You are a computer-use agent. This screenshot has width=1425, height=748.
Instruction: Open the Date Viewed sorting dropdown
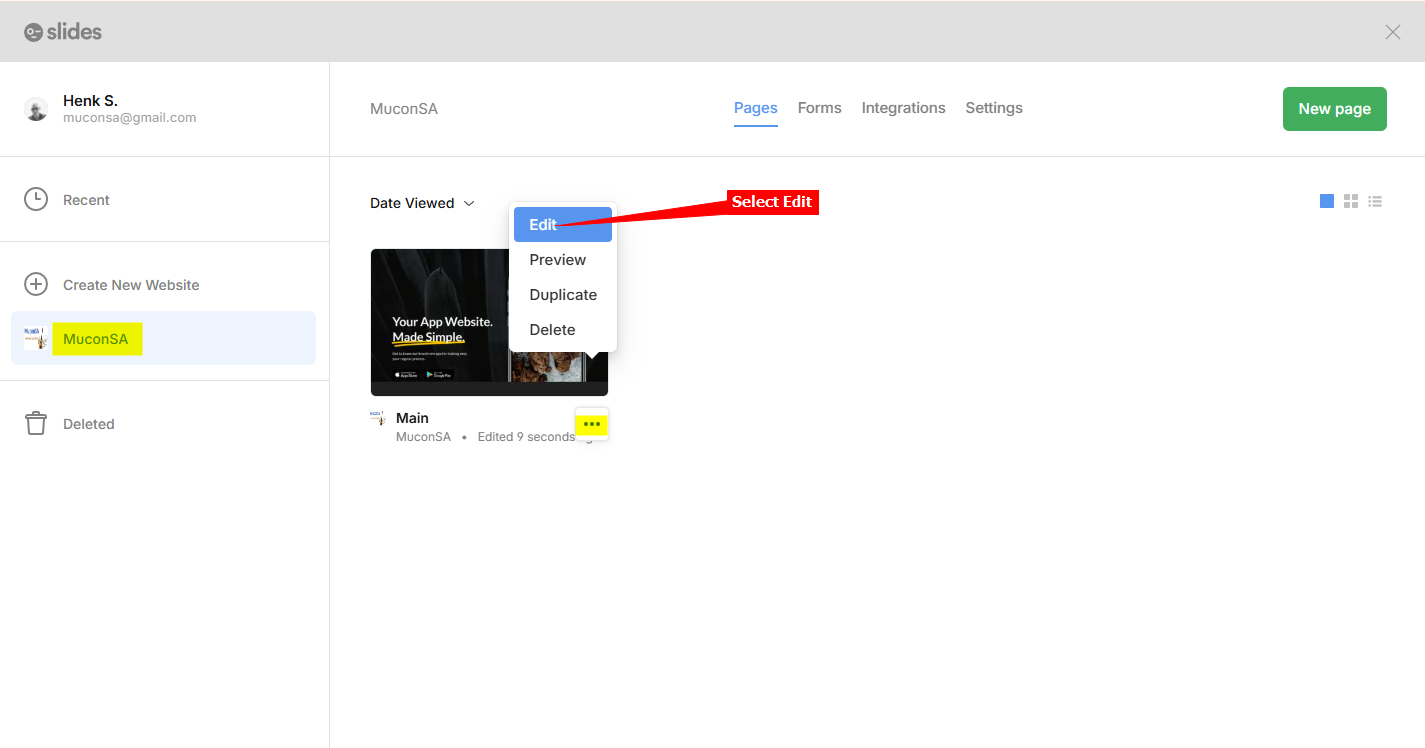[x=413, y=202]
